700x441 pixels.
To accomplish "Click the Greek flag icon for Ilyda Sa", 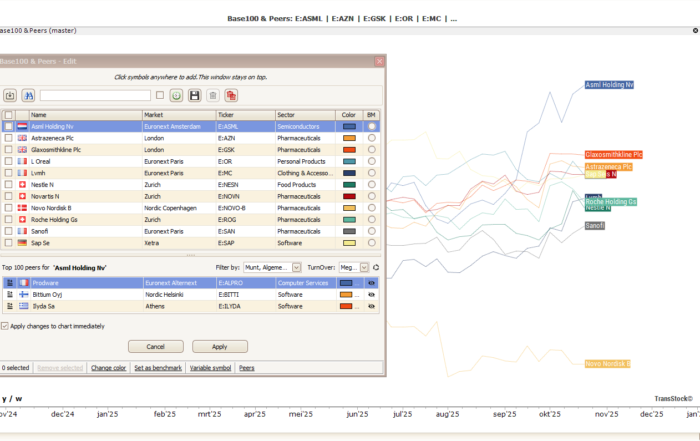I will click(x=24, y=306).
